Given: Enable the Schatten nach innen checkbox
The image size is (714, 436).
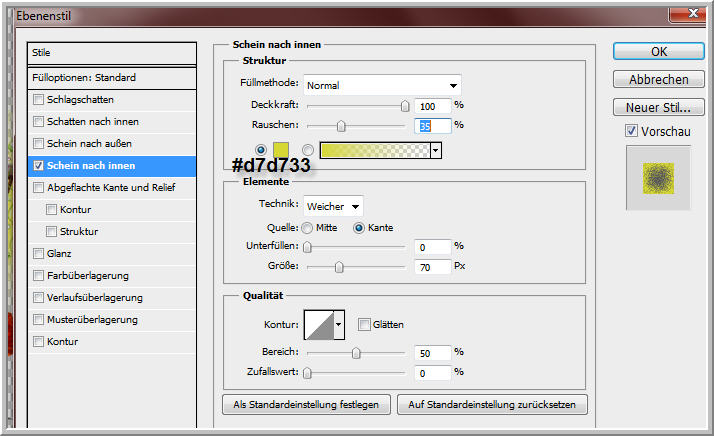Looking at the screenshot, I should [x=39, y=121].
